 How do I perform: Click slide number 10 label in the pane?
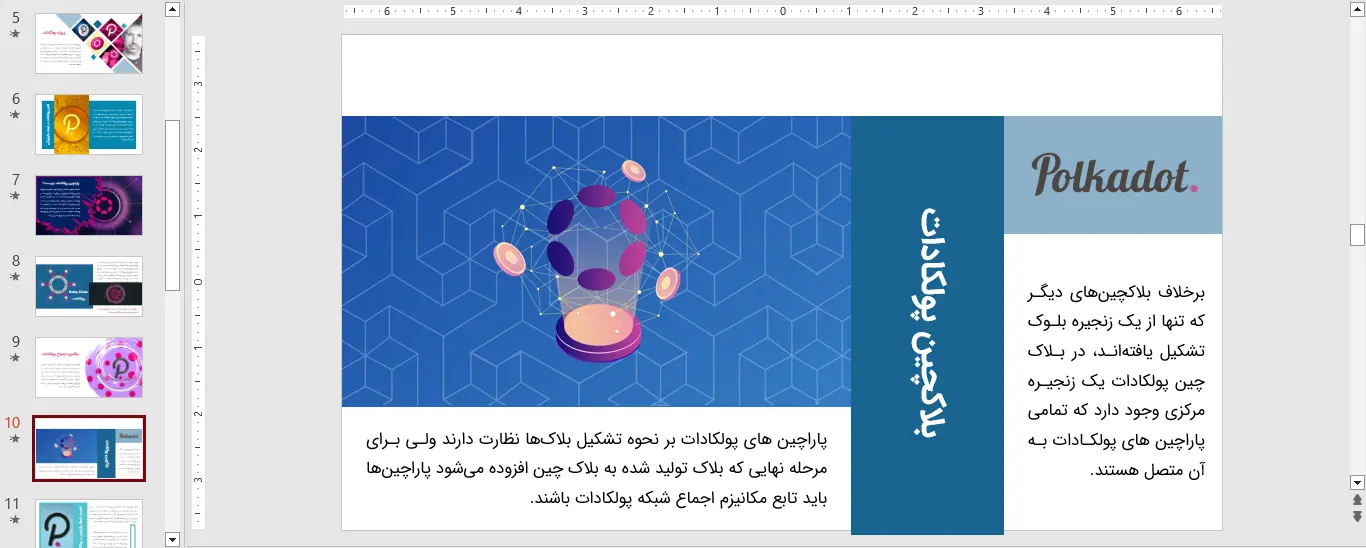click(x=12, y=423)
